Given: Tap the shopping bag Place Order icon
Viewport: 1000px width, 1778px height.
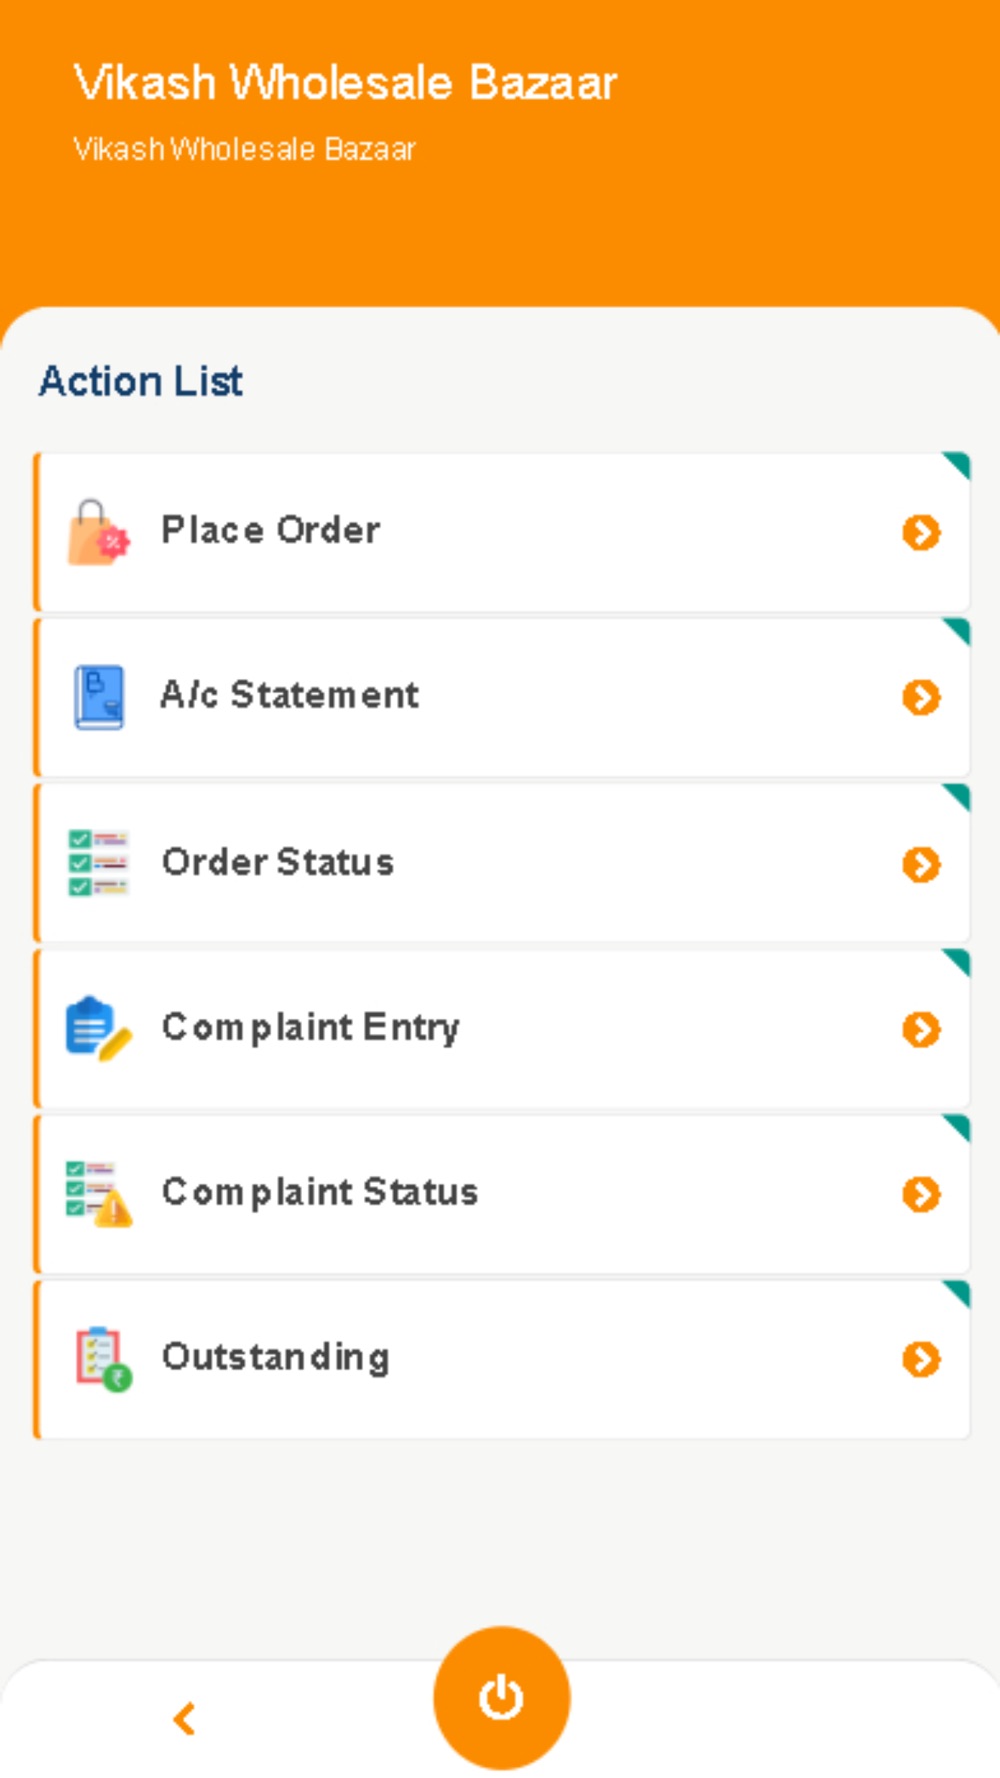Looking at the screenshot, I should [98, 532].
